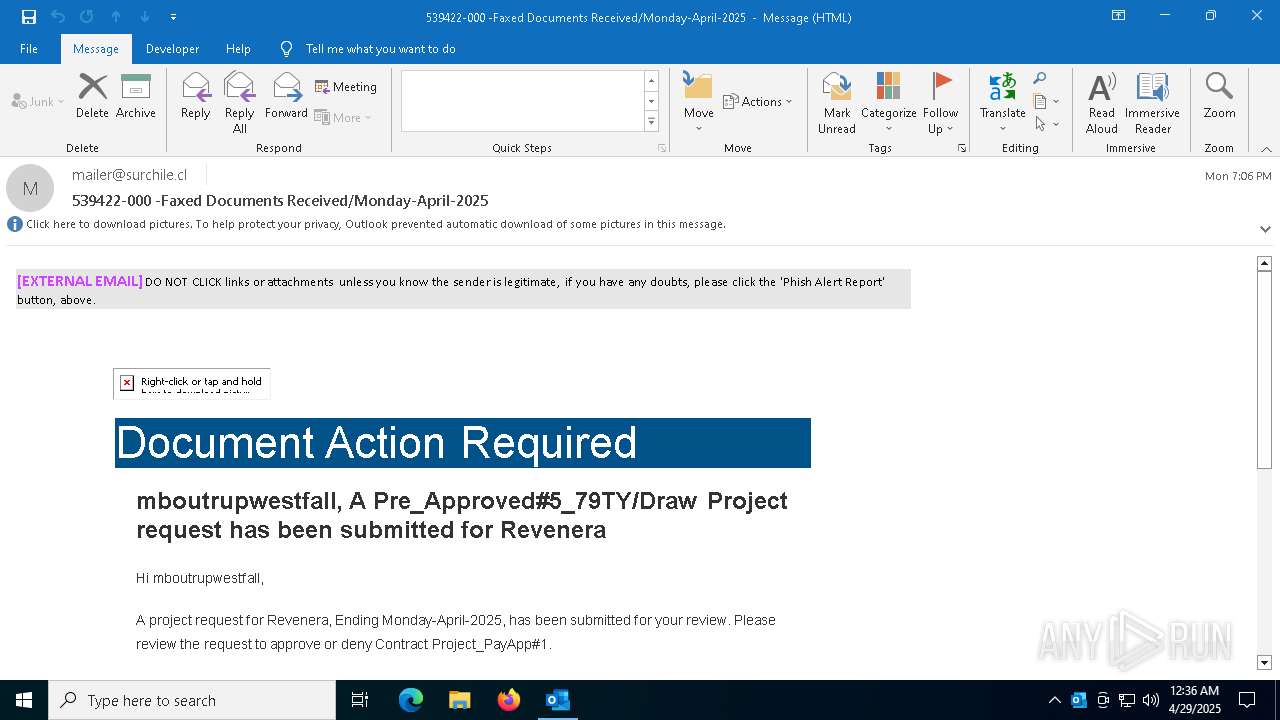Mark the message as Unread
The image size is (1280, 720).
click(x=837, y=103)
